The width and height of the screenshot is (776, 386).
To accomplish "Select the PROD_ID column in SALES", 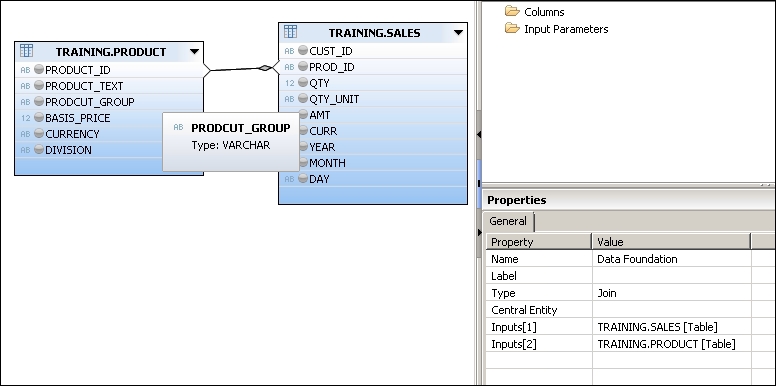I will (373, 67).
